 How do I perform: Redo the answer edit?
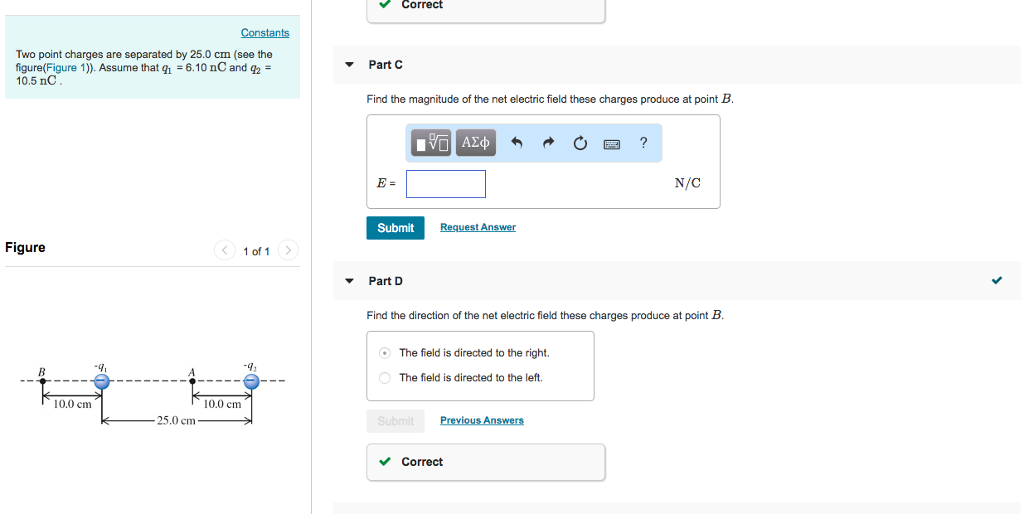[549, 143]
